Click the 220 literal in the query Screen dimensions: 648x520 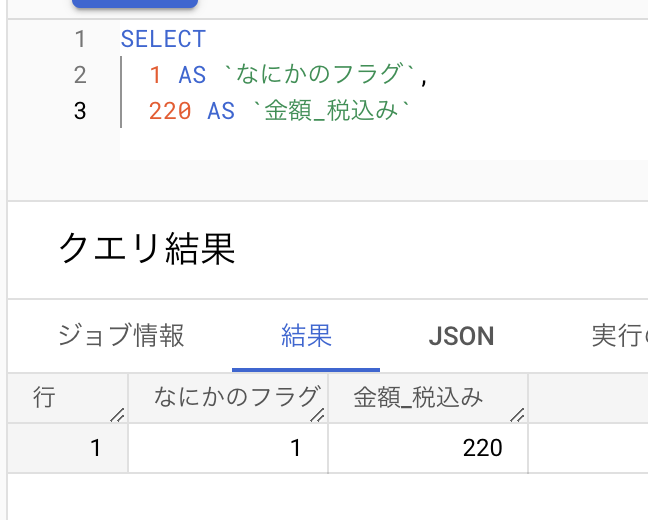click(170, 111)
